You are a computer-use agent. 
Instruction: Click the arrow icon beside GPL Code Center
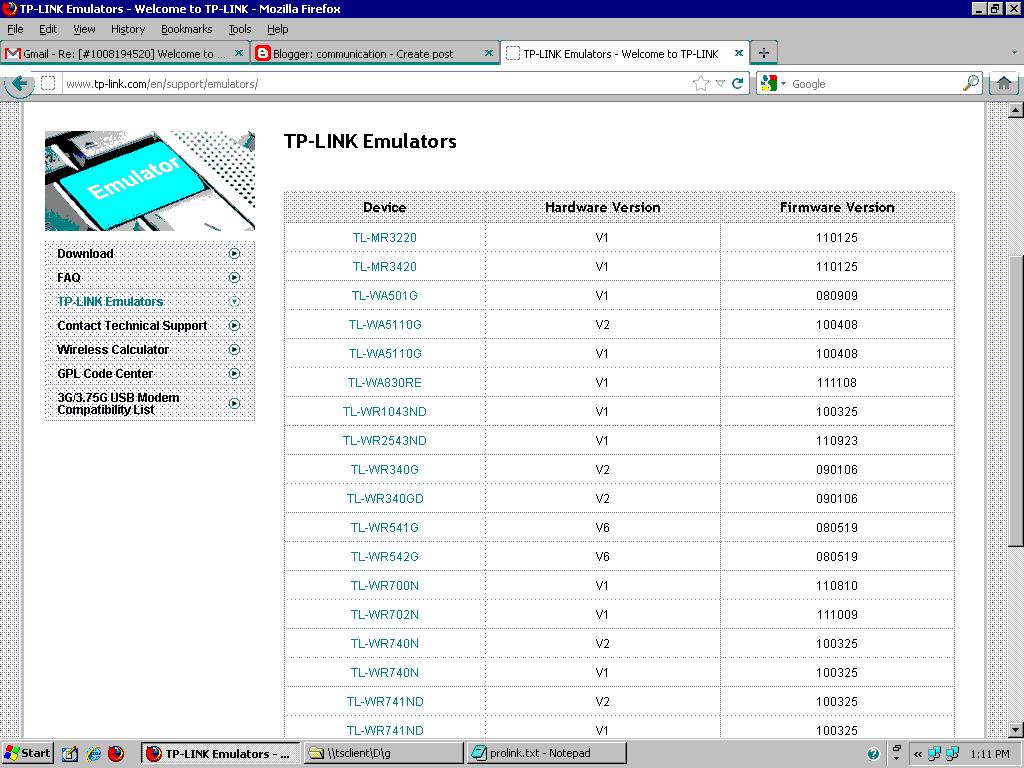click(234, 374)
